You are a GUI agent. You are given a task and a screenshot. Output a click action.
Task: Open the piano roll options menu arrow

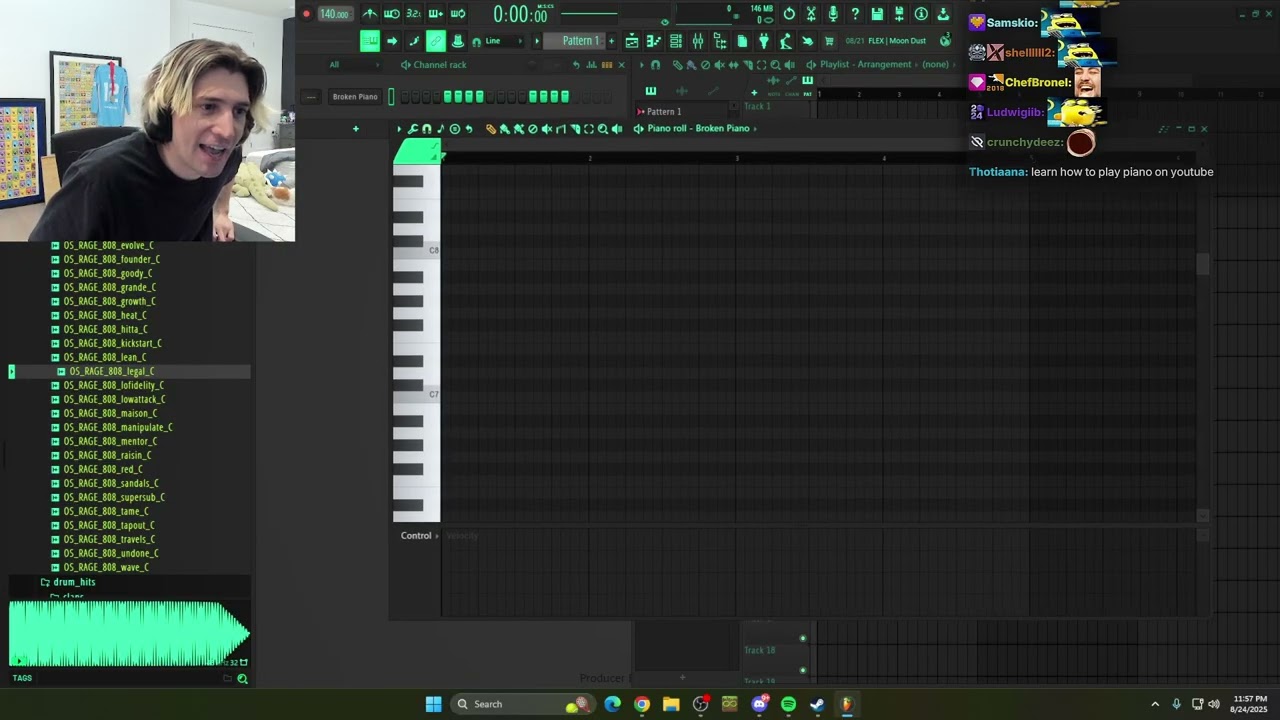tap(399, 129)
